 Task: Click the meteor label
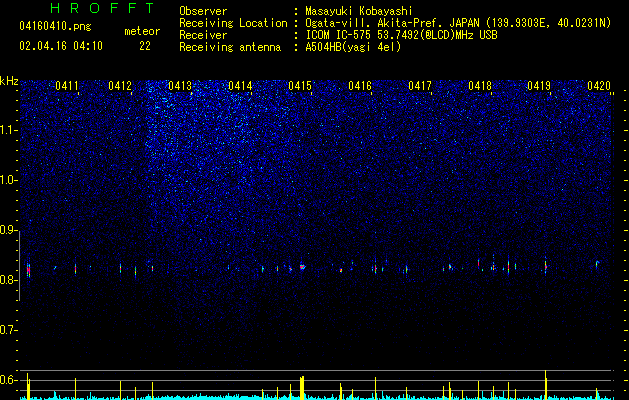142,31
